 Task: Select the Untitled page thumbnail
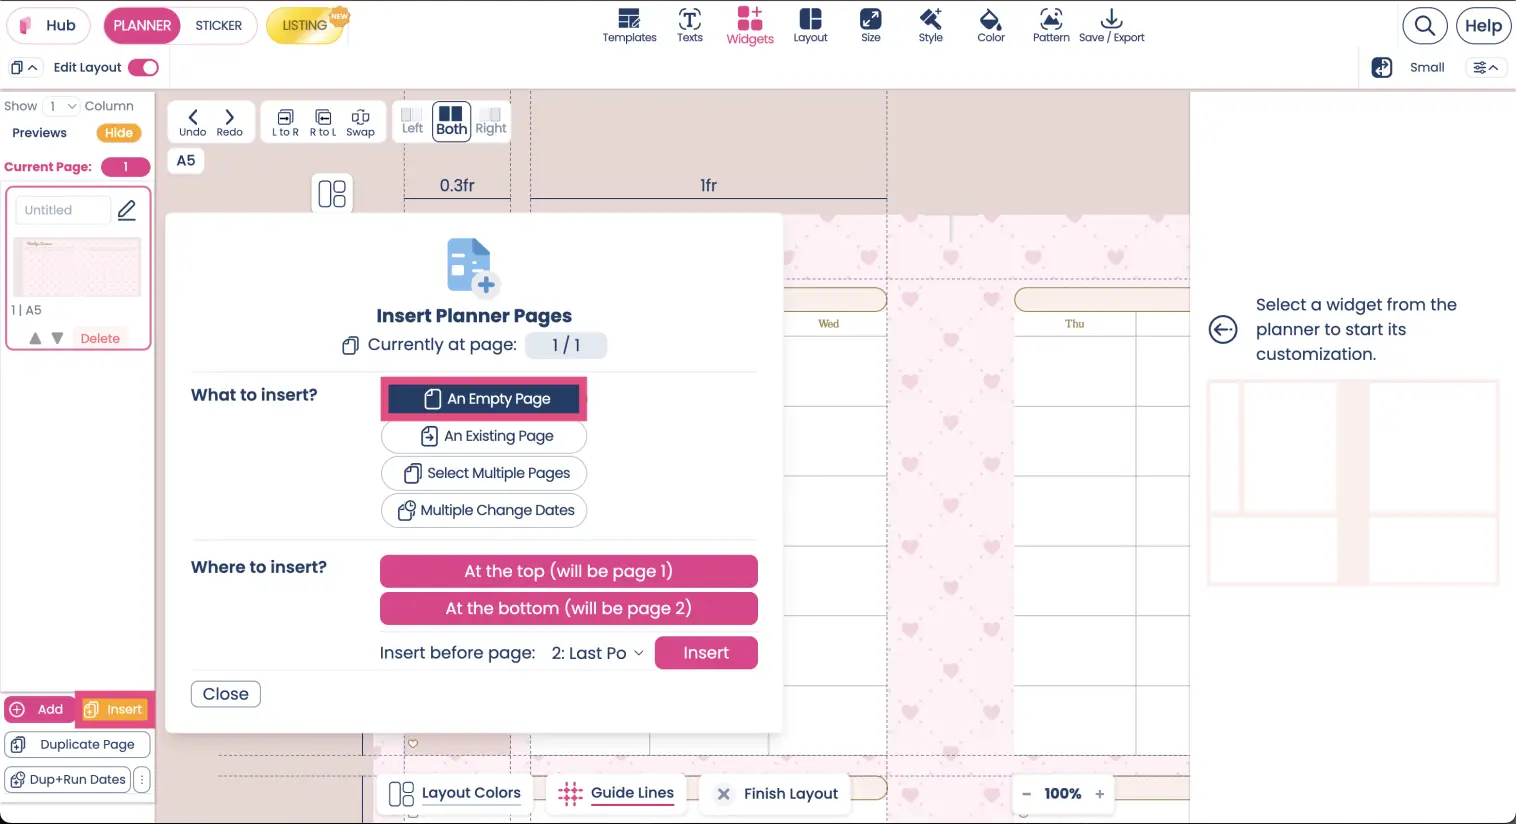[77, 266]
